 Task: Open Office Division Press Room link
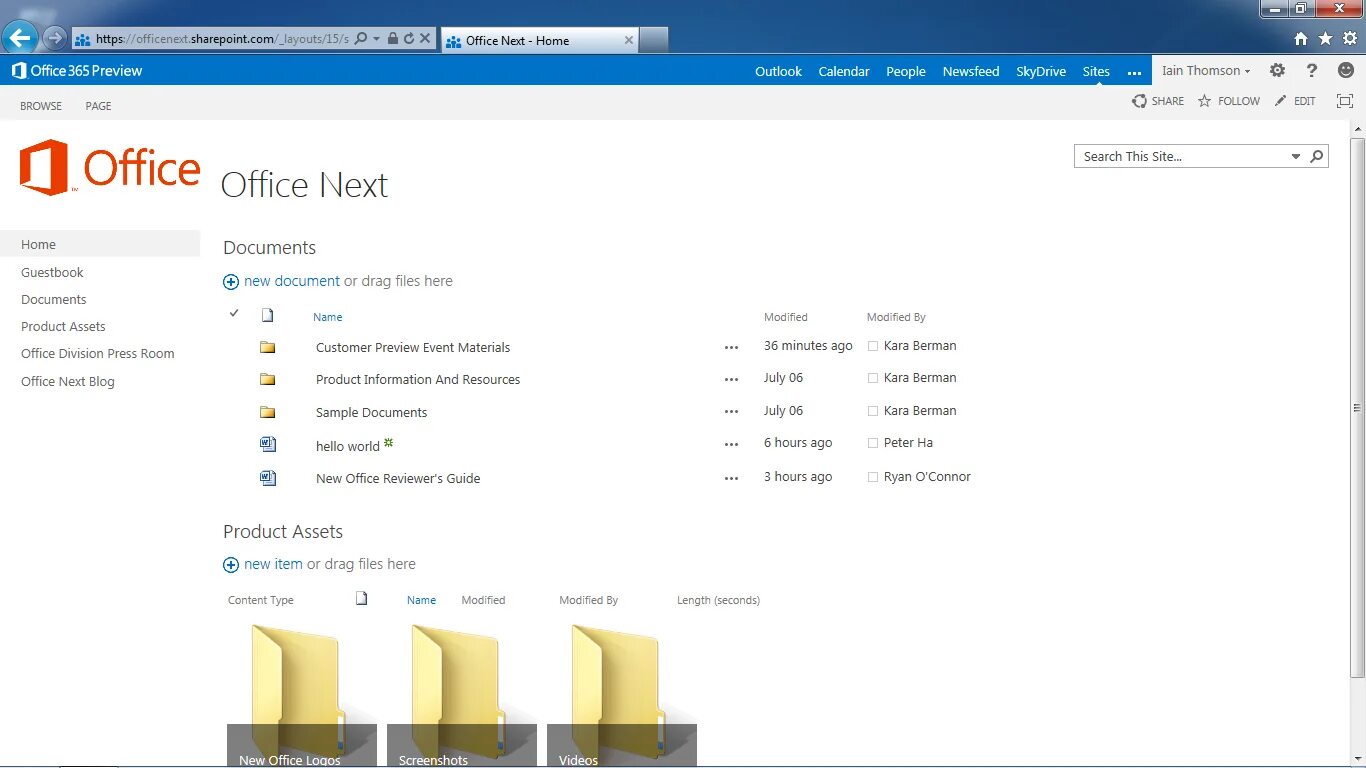[98, 353]
